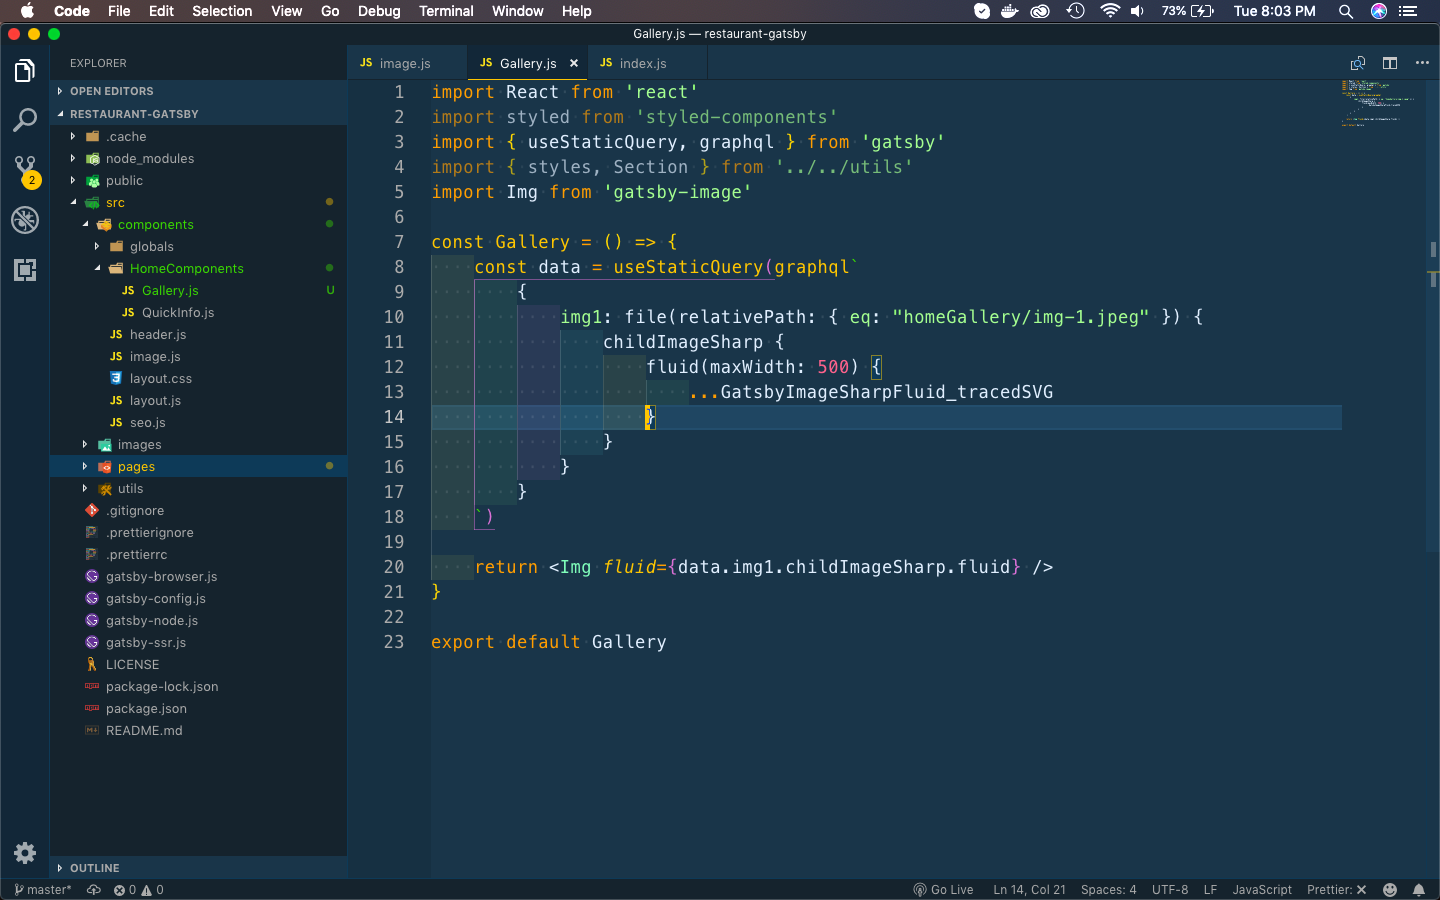This screenshot has width=1440, height=900.
Task: Open the .gitignore file
Action: (x=198, y=511)
